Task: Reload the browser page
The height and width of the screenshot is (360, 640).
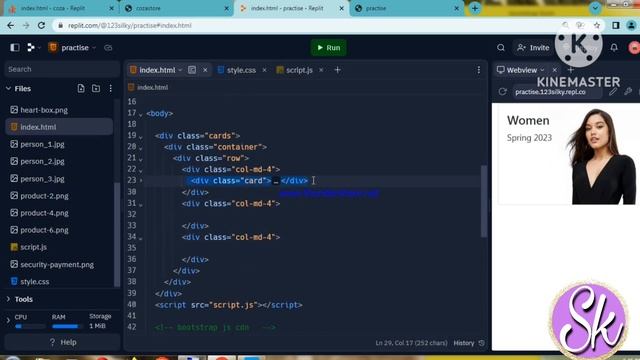Action: pyautogui.click(x=41, y=25)
